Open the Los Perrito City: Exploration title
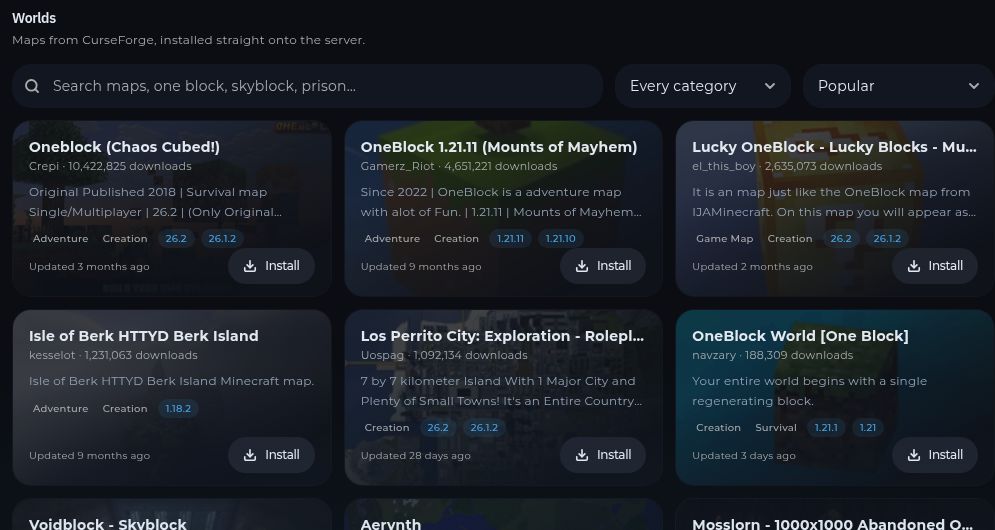 [x=502, y=336]
